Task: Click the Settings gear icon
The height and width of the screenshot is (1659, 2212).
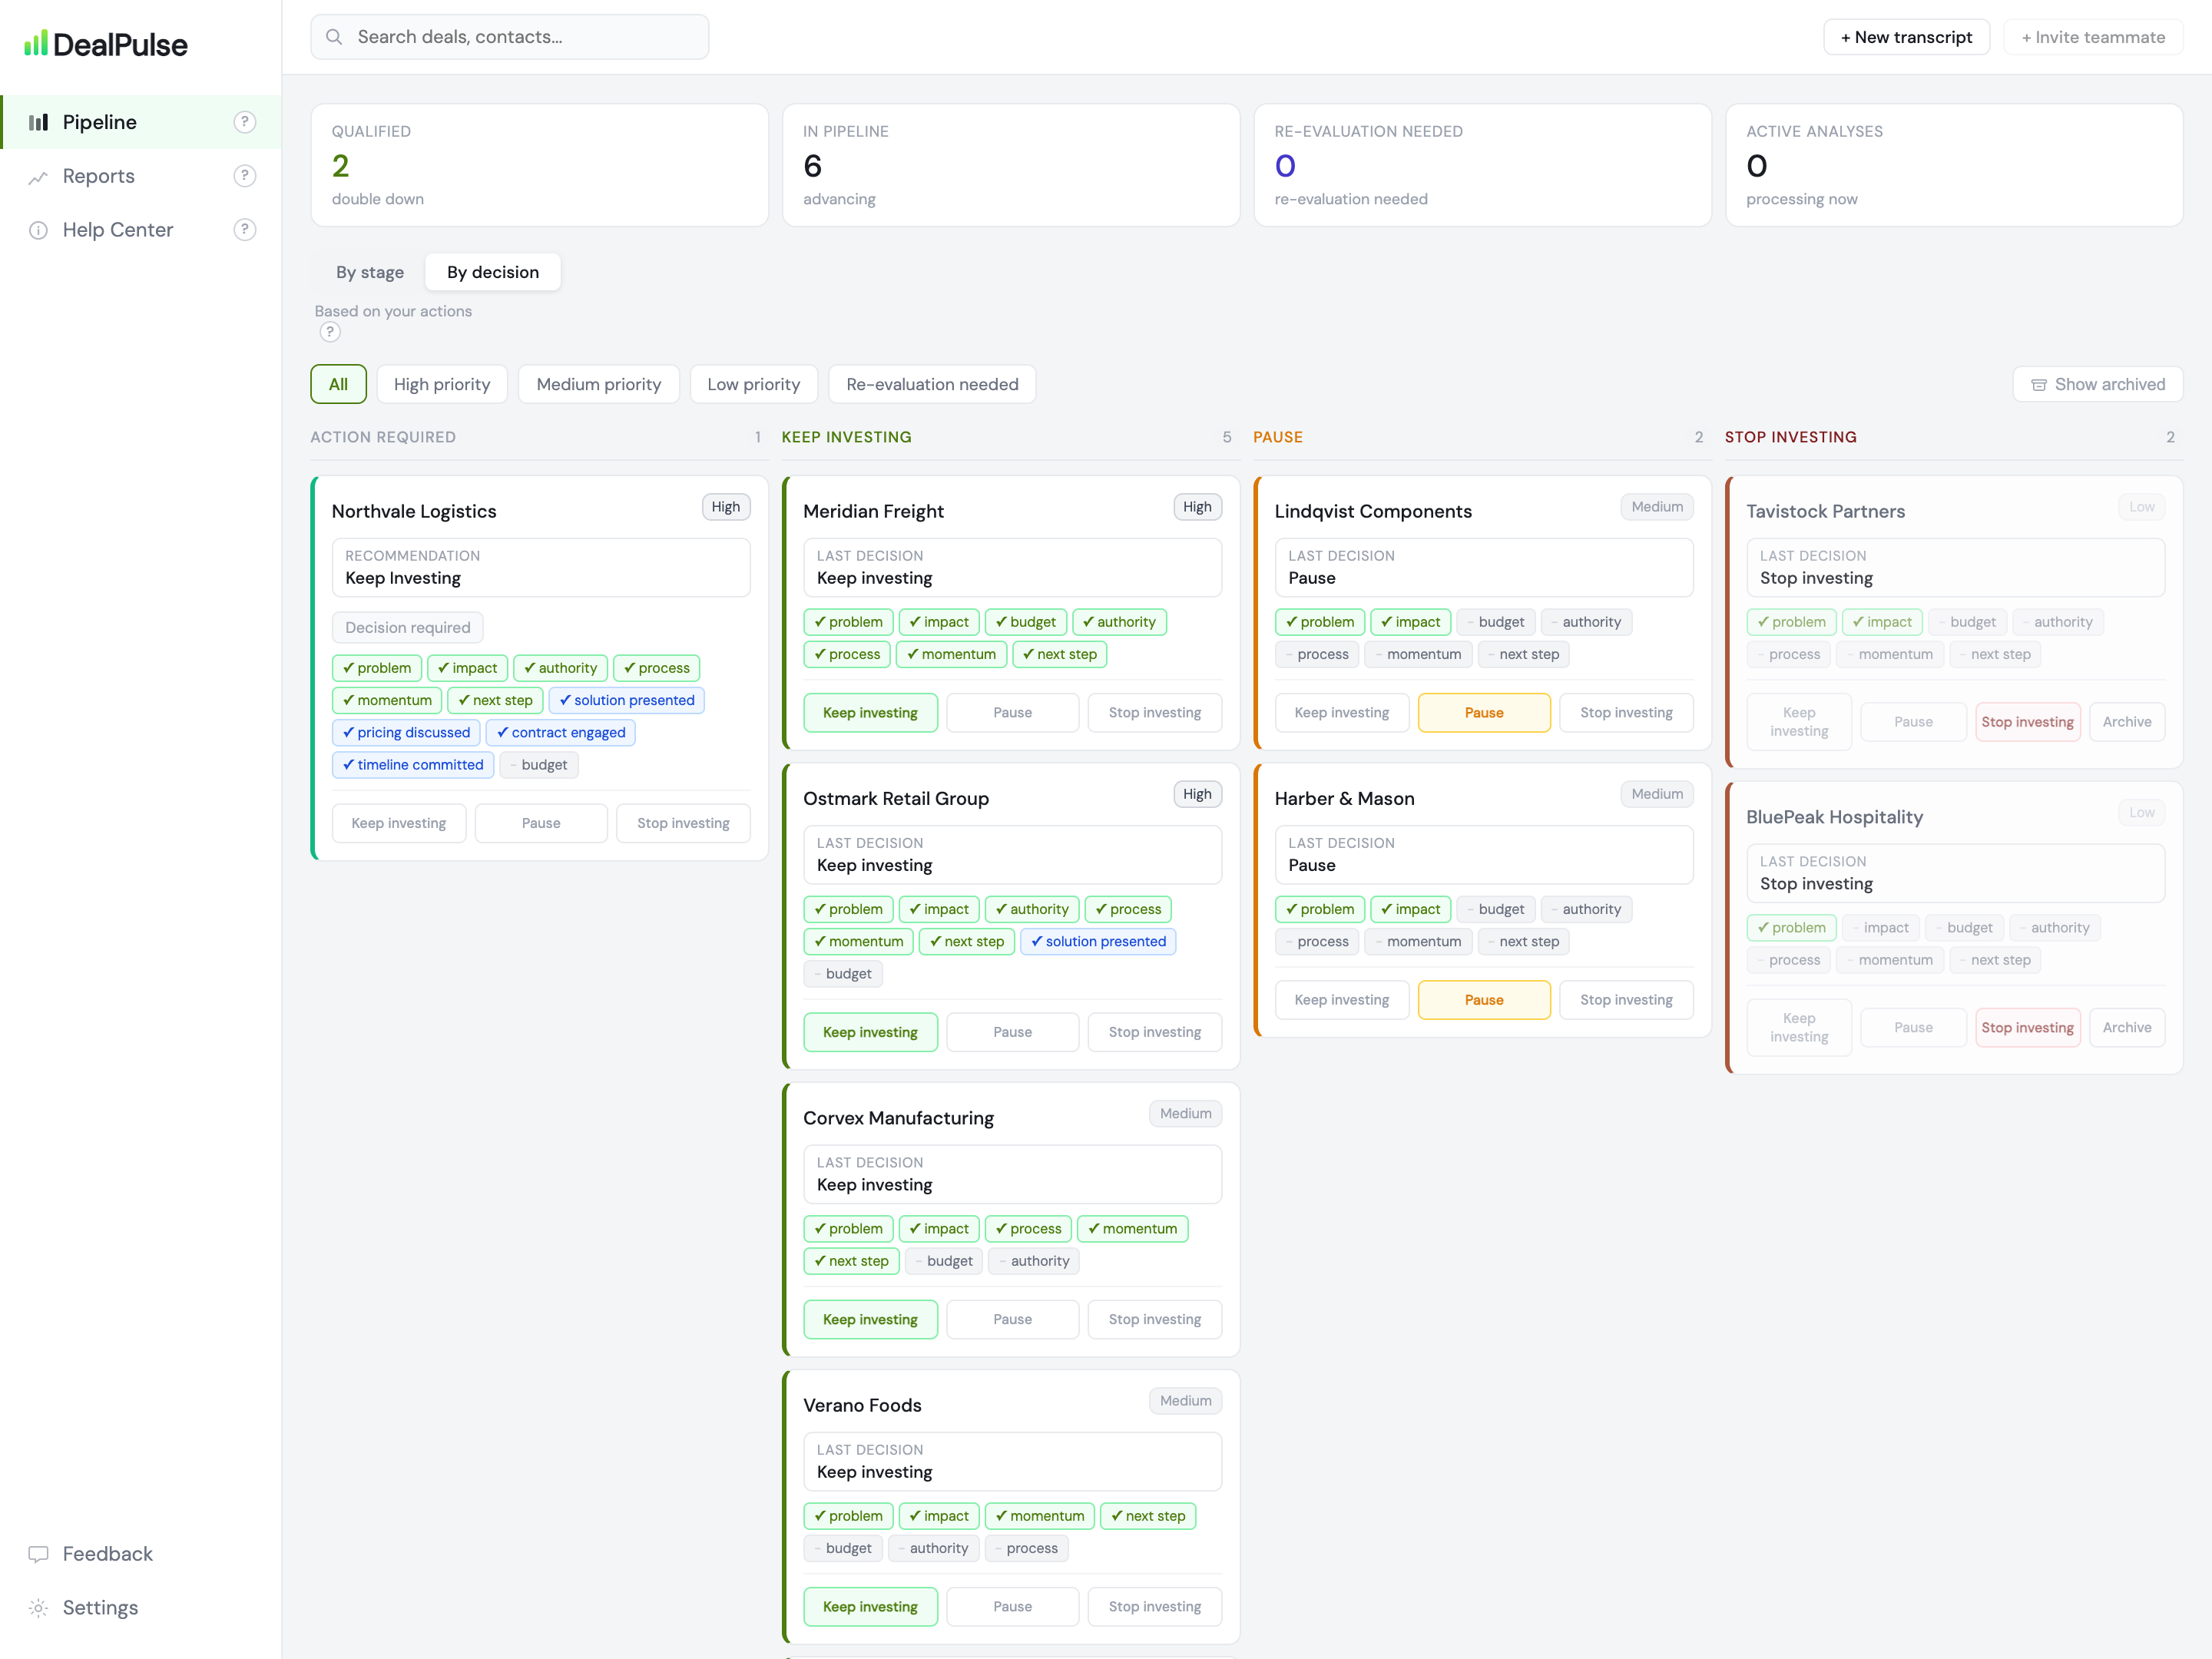Action: pos(38,1608)
